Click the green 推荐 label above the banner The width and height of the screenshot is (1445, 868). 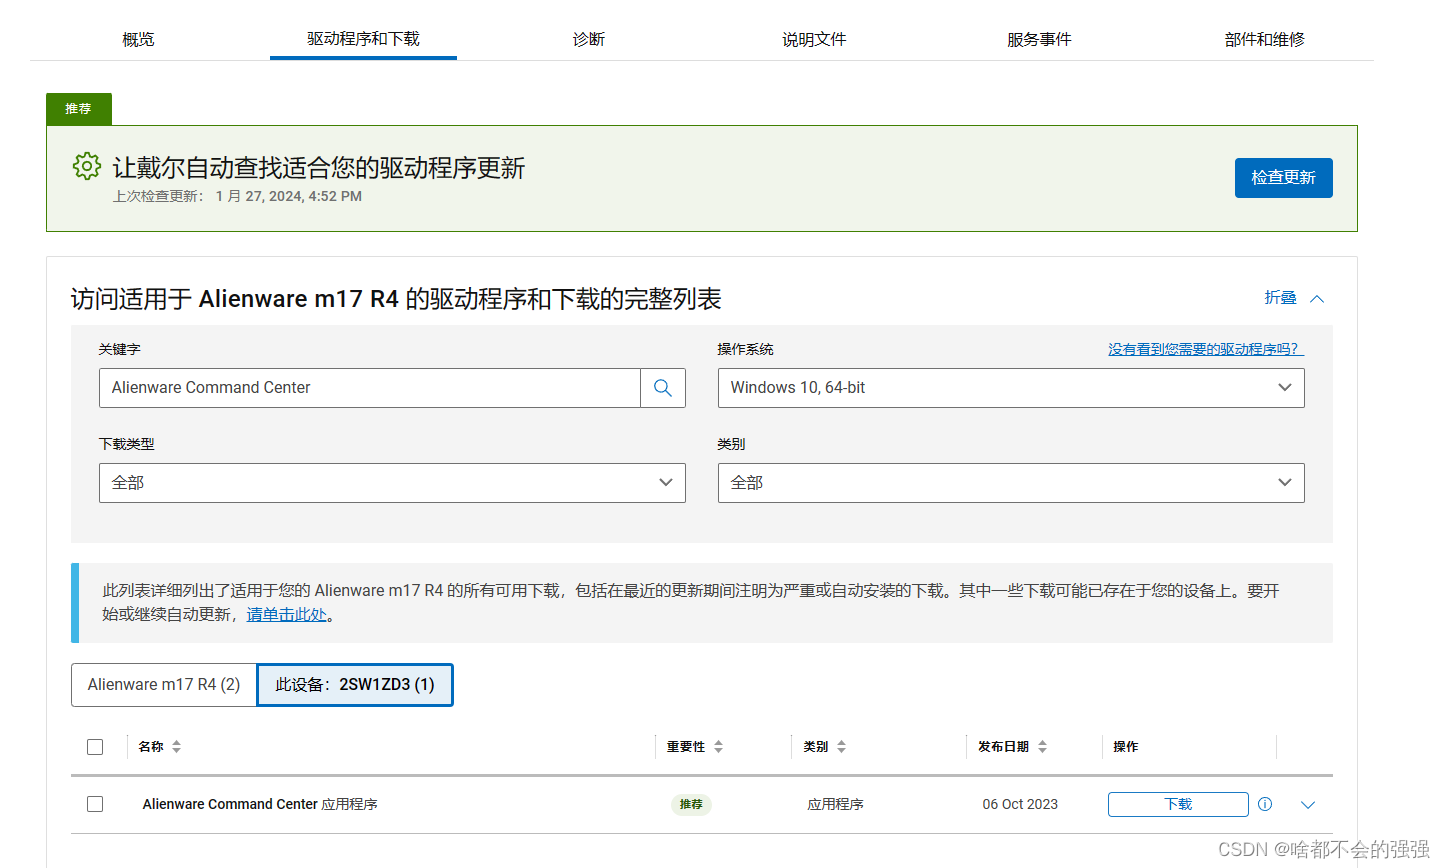click(78, 108)
